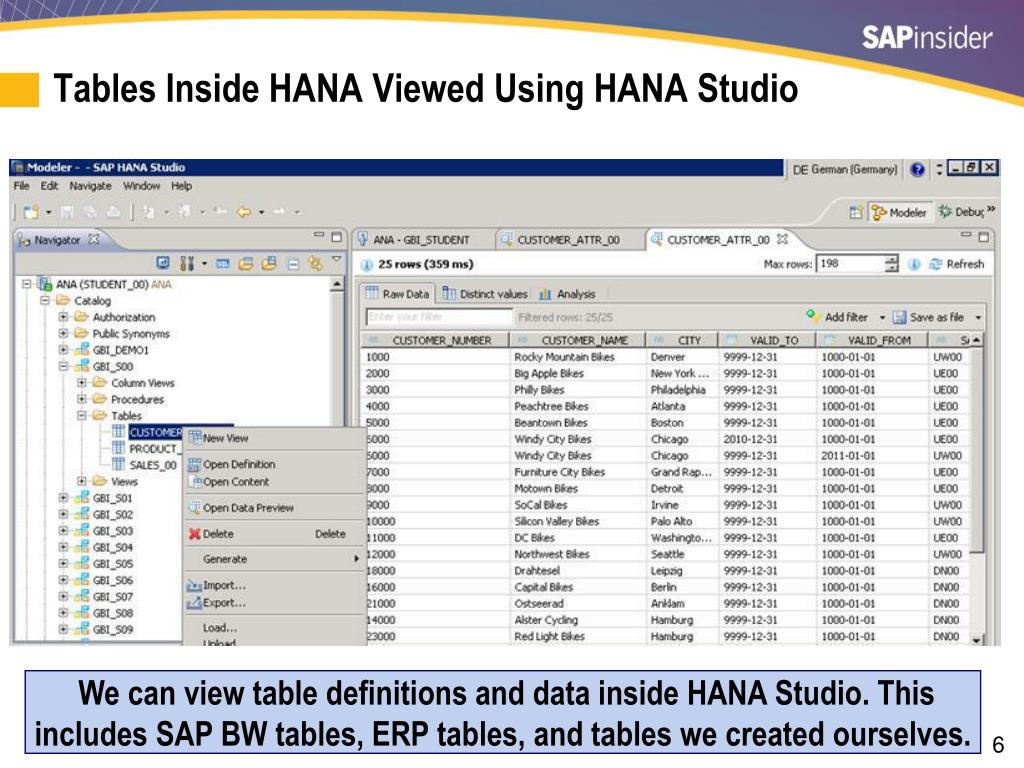Switch to the Analysis tab
Image resolution: width=1024 pixels, height=768 pixels.
(567, 294)
